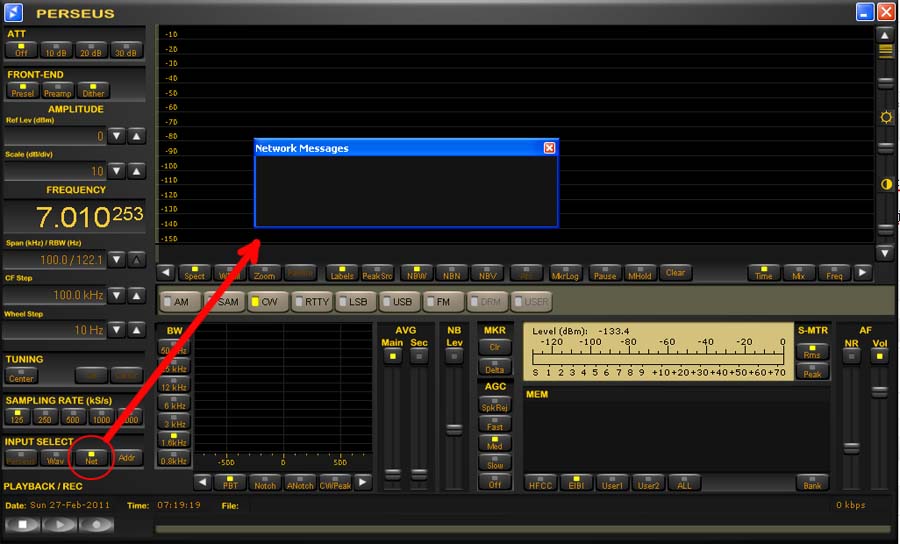Viewport: 900px width, 544px height.
Task: Click the tuning Center button
Action: click(x=21, y=375)
